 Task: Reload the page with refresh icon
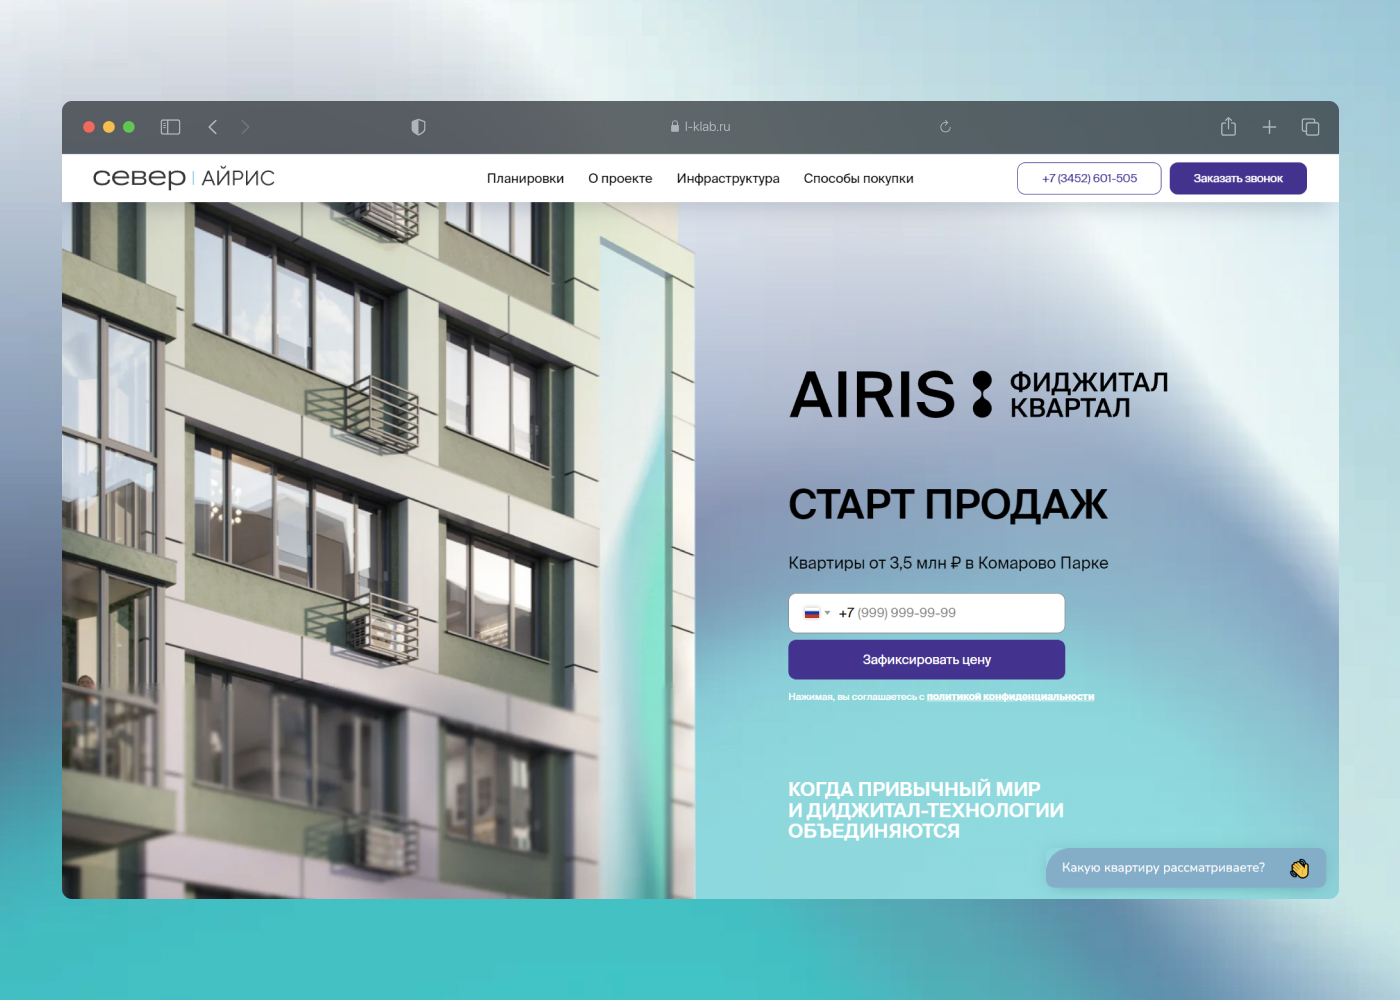945,127
